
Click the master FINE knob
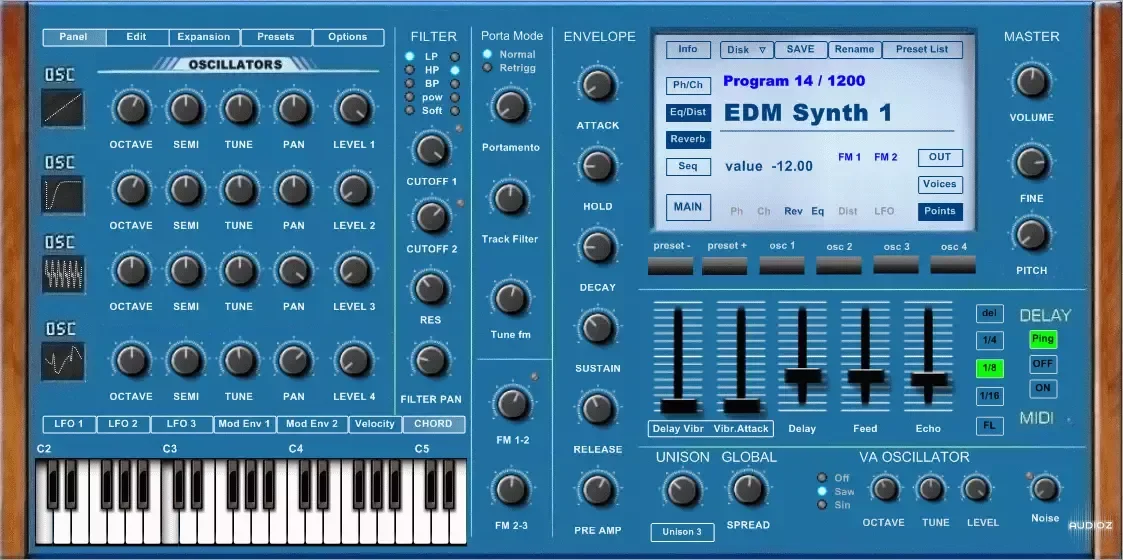click(1031, 162)
